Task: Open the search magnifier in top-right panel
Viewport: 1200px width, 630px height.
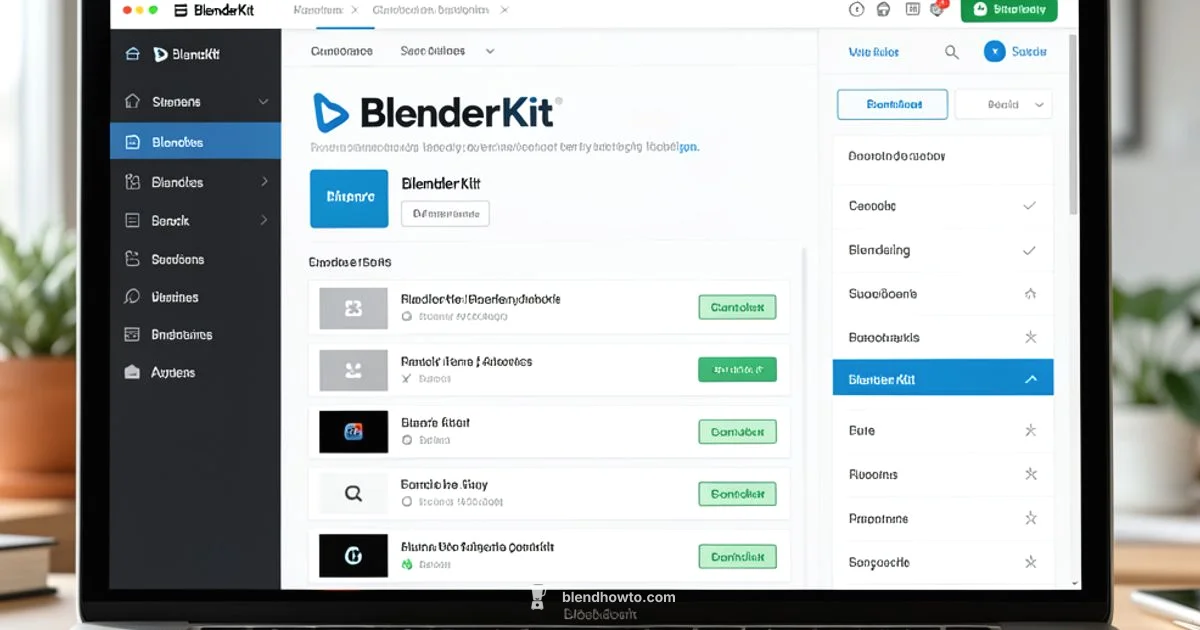Action: click(x=951, y=51)
